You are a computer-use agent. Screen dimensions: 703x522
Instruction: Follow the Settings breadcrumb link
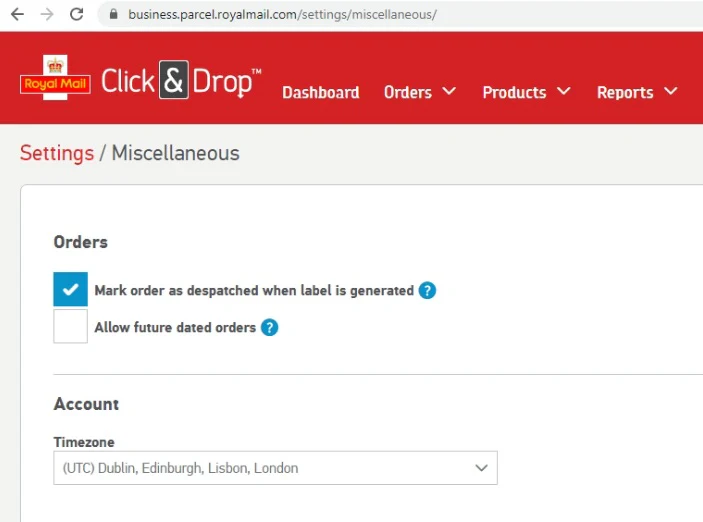coord(56,153)
